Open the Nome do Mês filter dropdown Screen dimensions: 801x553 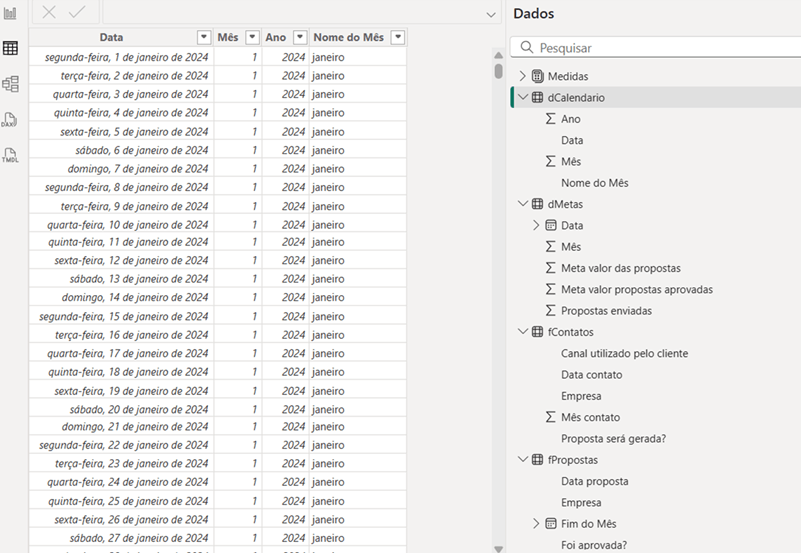point(398,37)
